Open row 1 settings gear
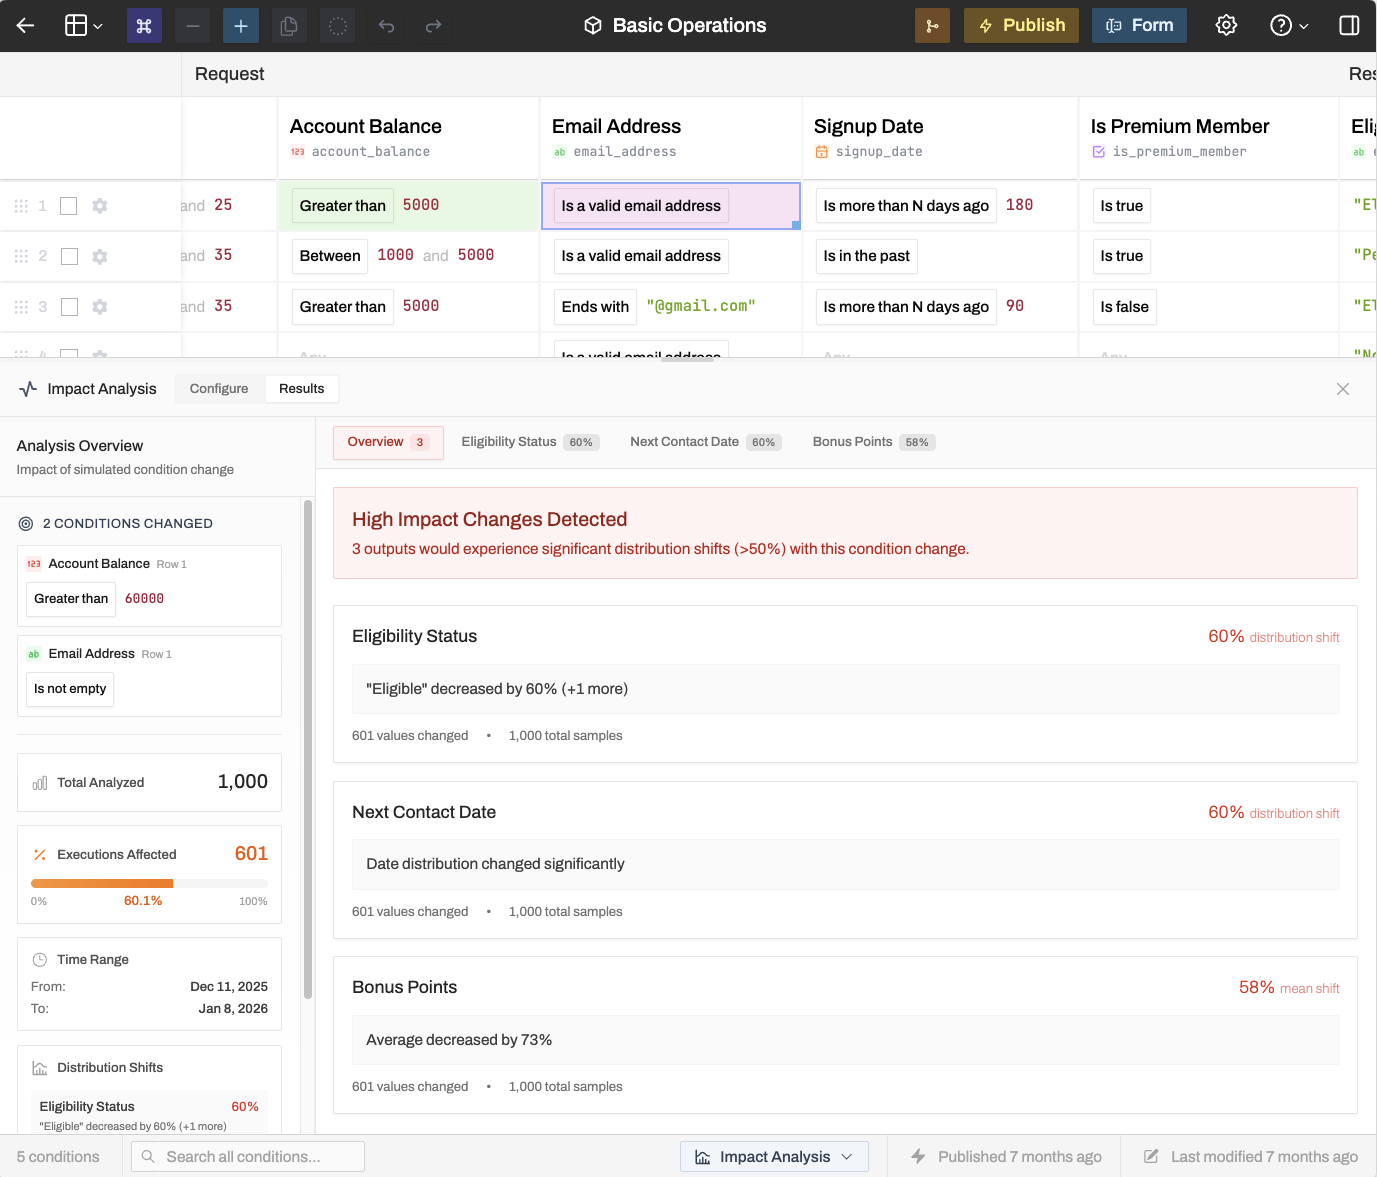 [99, 206]
